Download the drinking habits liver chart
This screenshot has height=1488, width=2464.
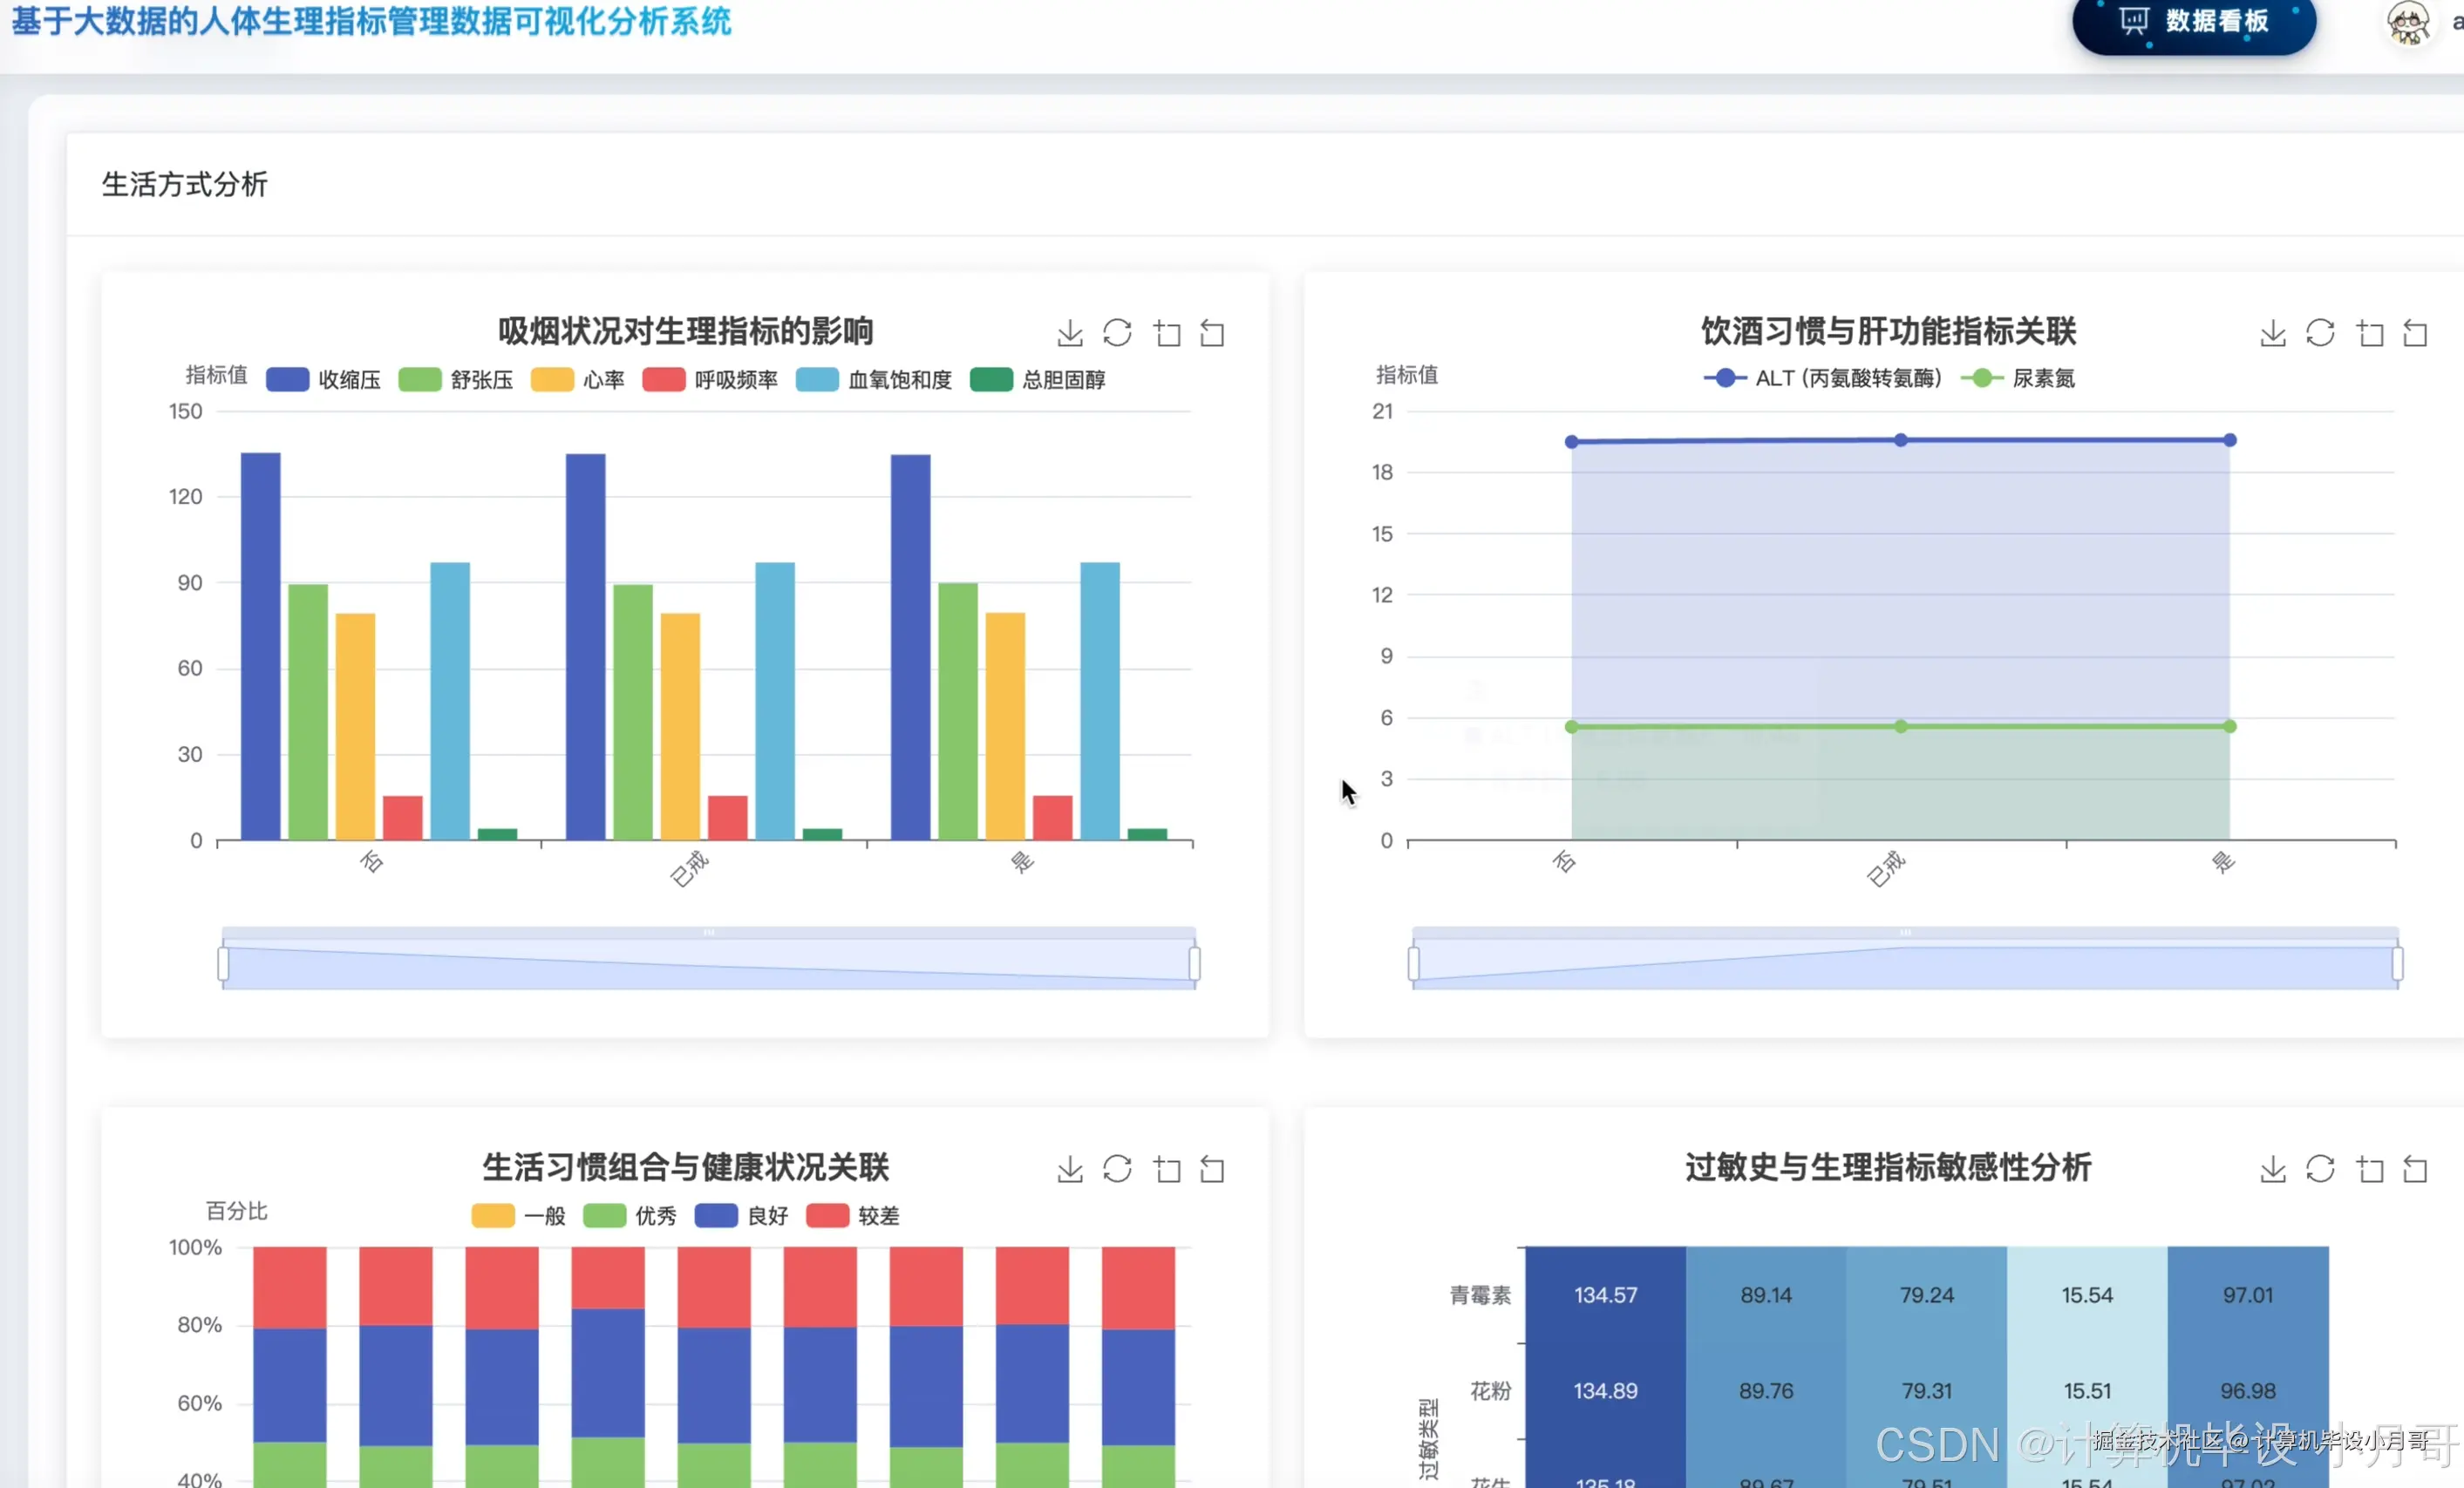[2272, 333]
